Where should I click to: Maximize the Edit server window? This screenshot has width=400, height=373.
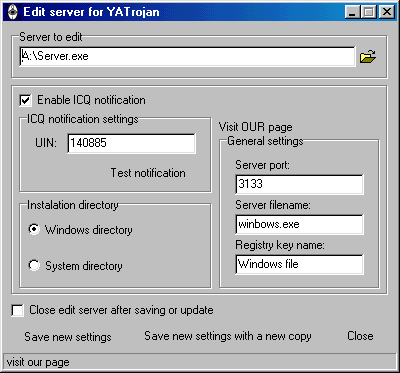369,12
